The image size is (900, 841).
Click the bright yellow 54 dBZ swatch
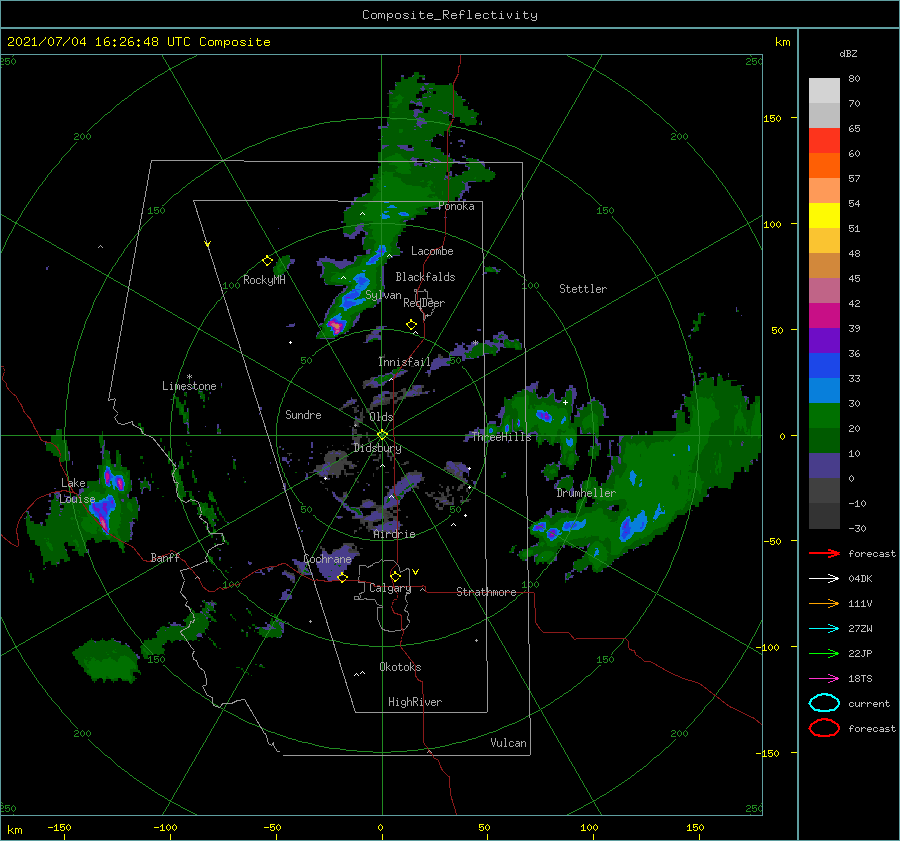(x=824, y=215)
